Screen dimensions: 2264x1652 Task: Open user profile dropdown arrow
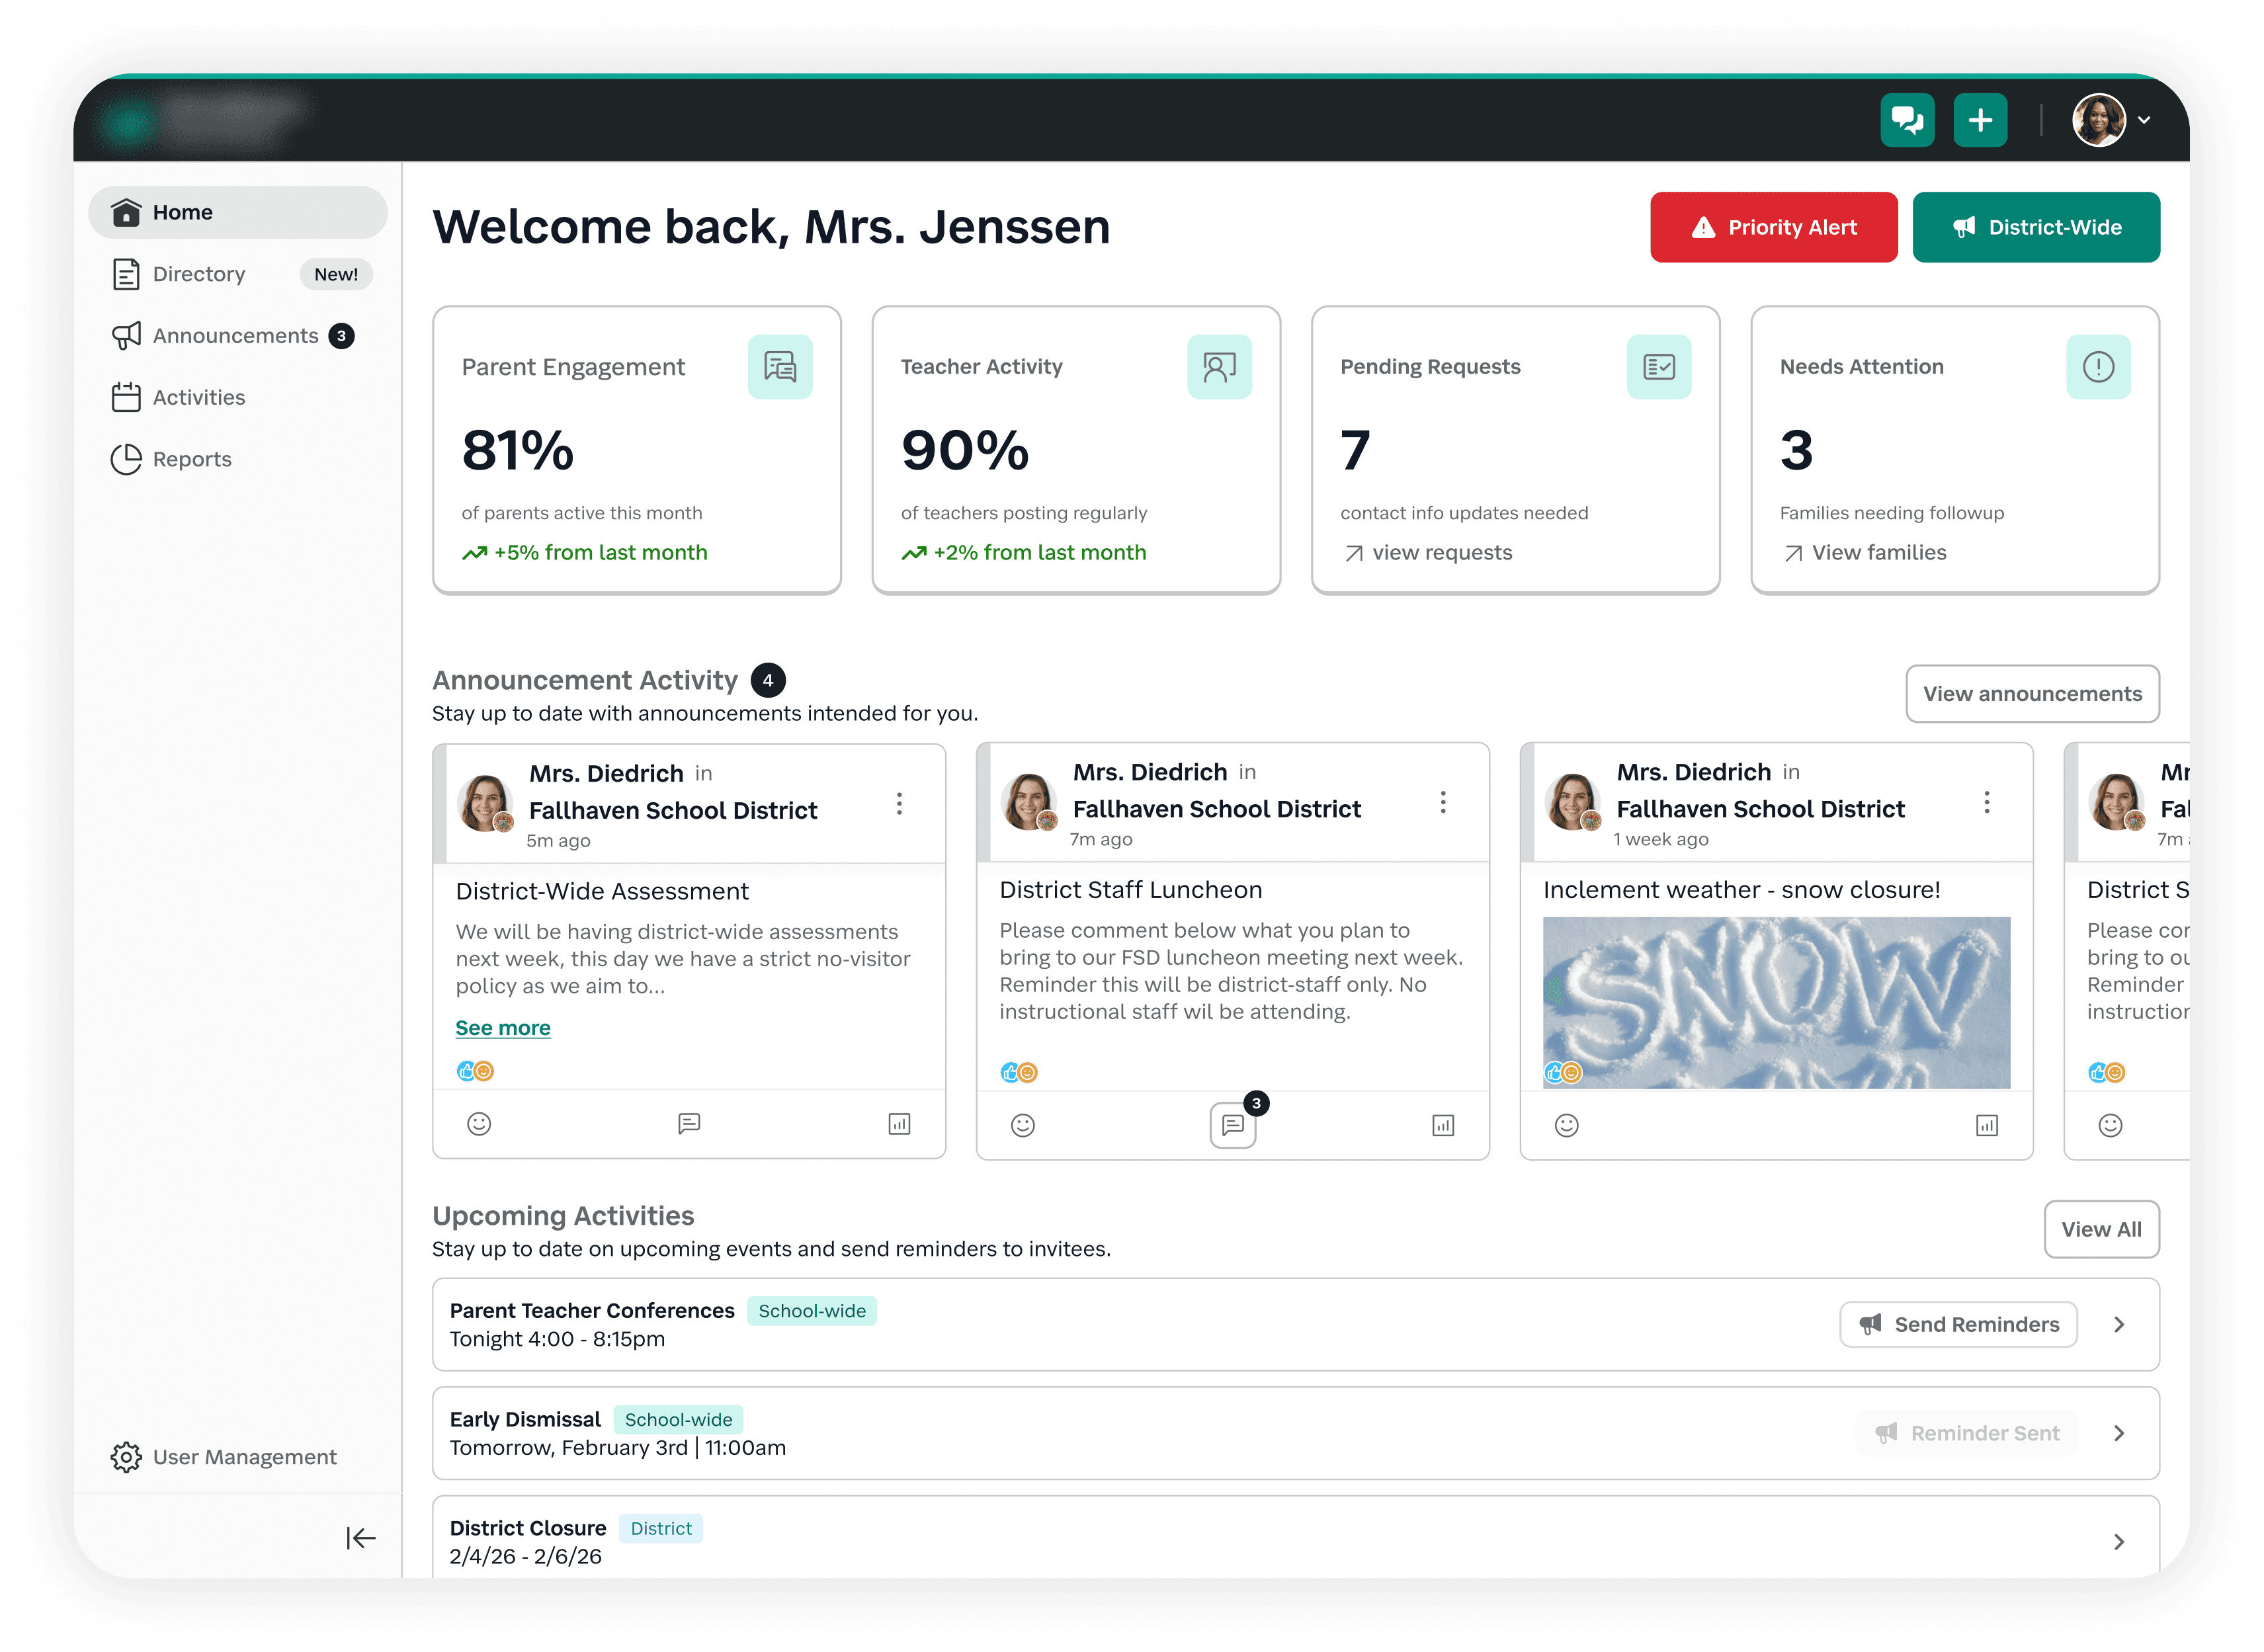[x=2144, y=120]
